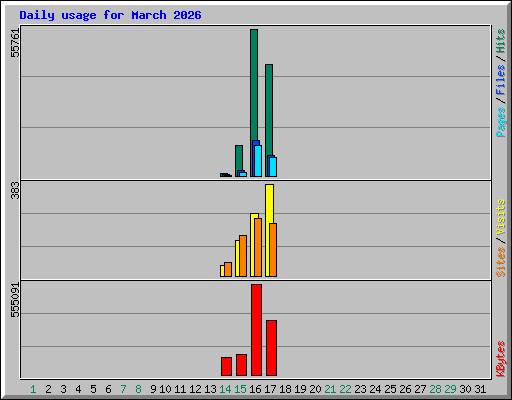Select the orange sites bar for day 17
The width and height of the screenshot is (512, 400).
click(273, 250)
